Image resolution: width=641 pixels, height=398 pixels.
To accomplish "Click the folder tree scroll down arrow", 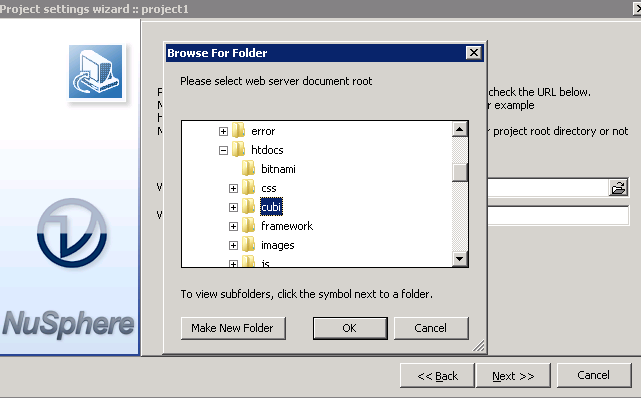I will pyautogui.click(x=459, y=259).
